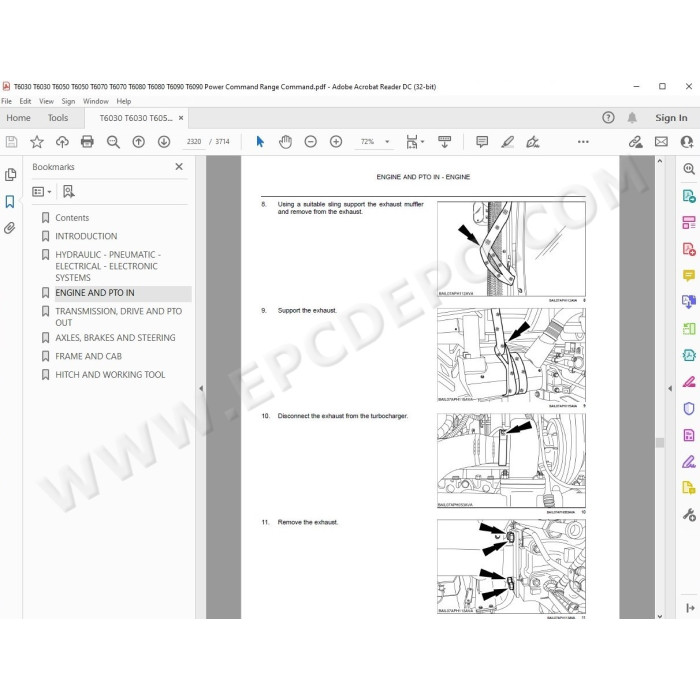Go to the previous page

coord(138,142)
